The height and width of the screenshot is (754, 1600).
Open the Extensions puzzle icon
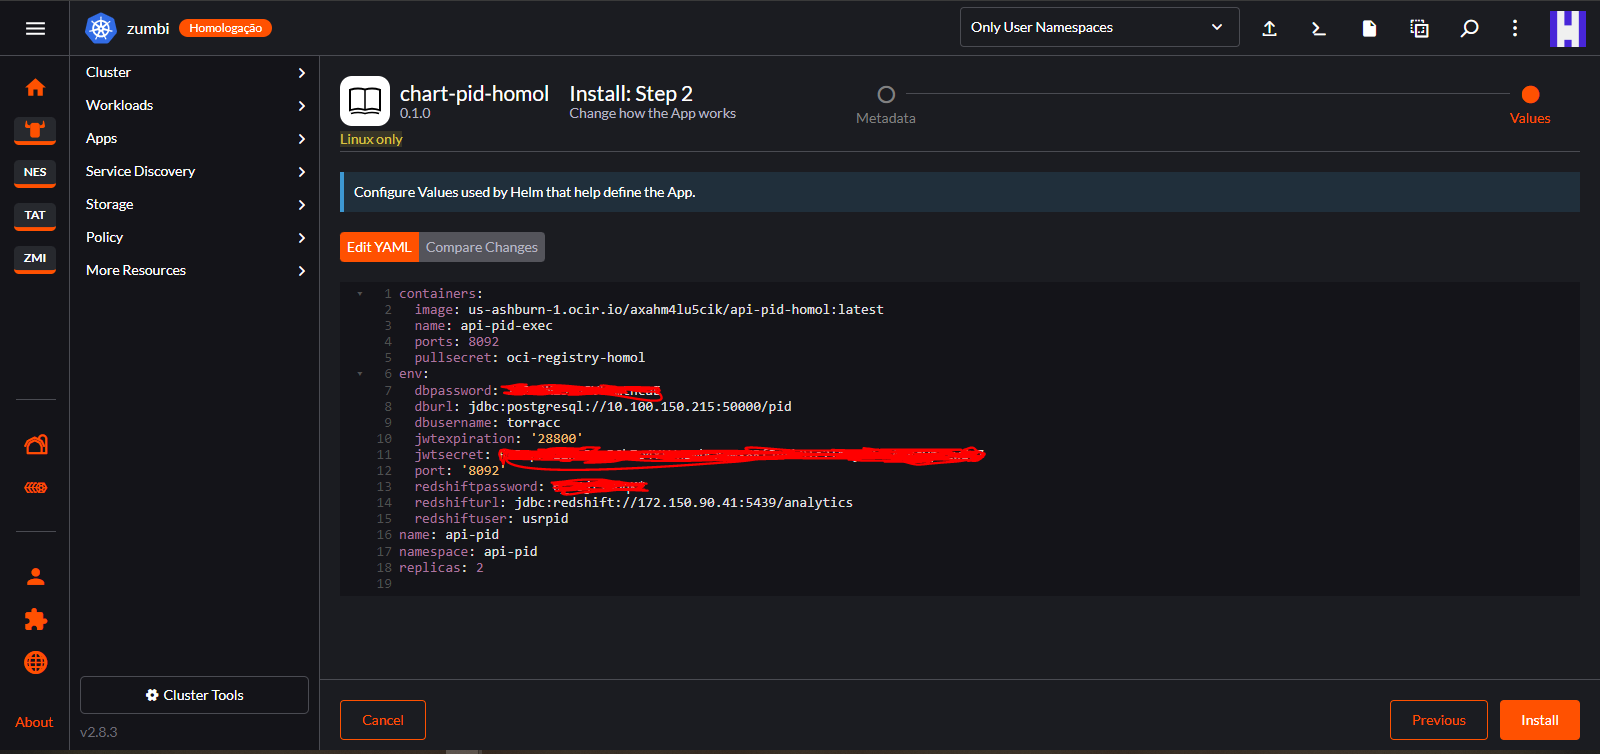coord(35,620)
